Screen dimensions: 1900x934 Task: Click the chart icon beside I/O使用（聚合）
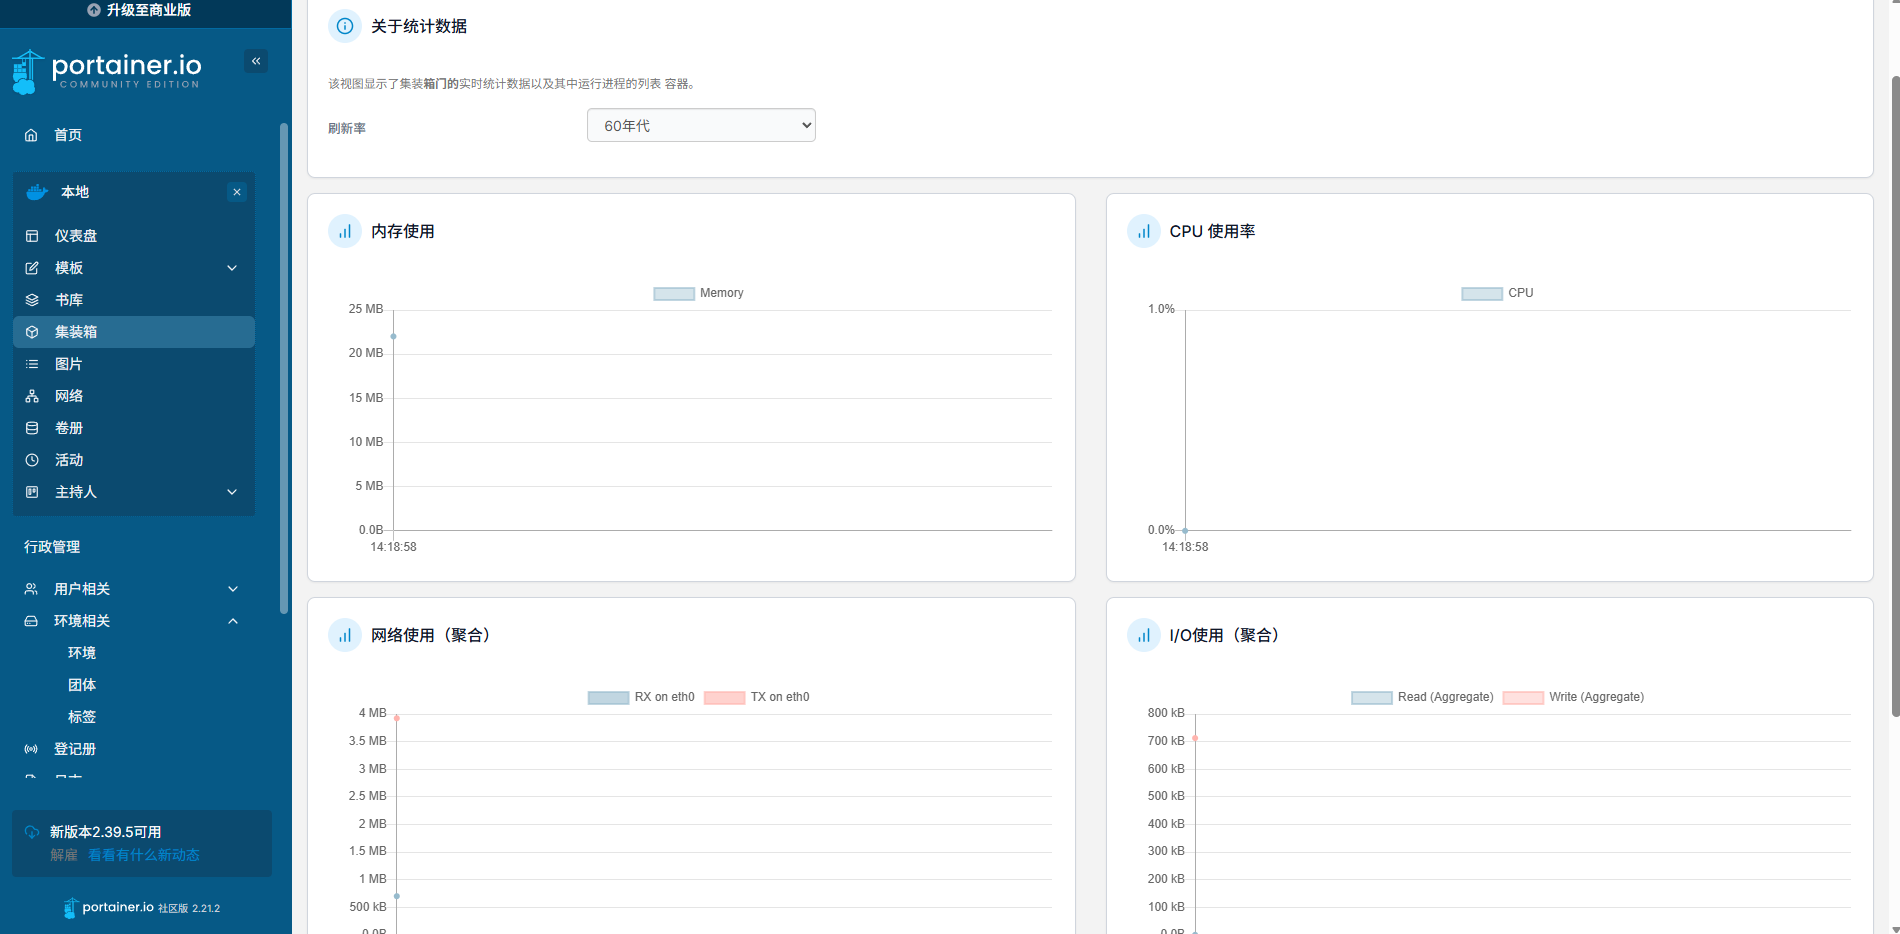click(1144, 635)
